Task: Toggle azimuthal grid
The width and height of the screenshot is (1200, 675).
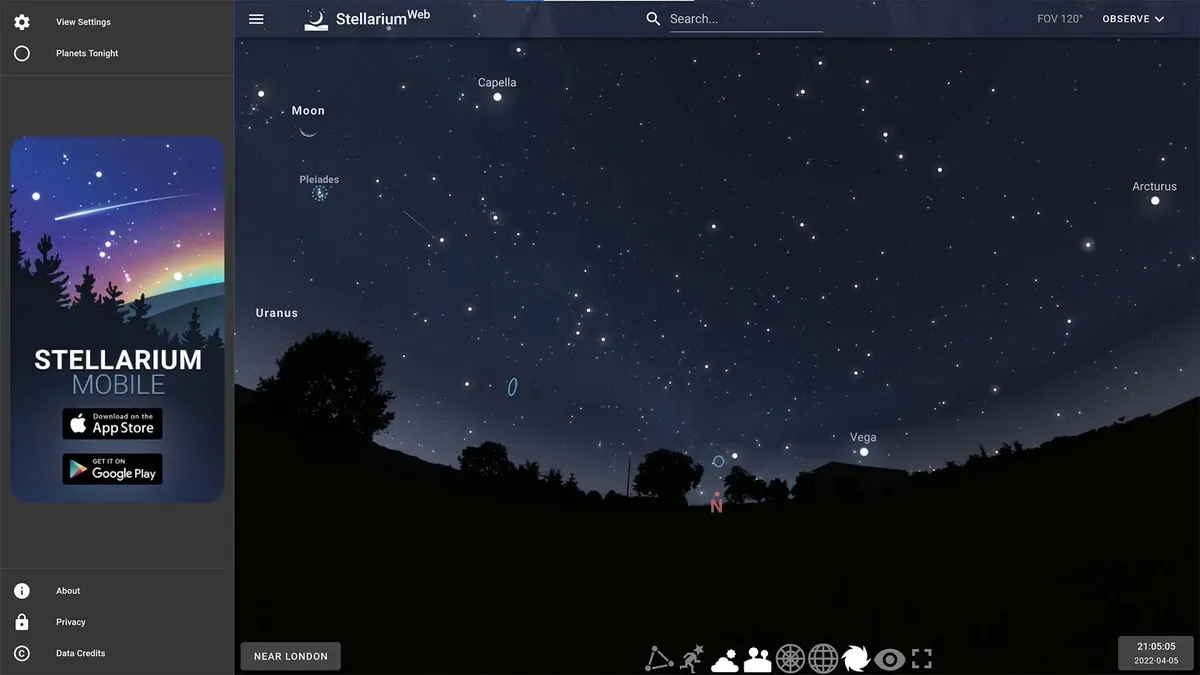Action: [x=790, y=659]
